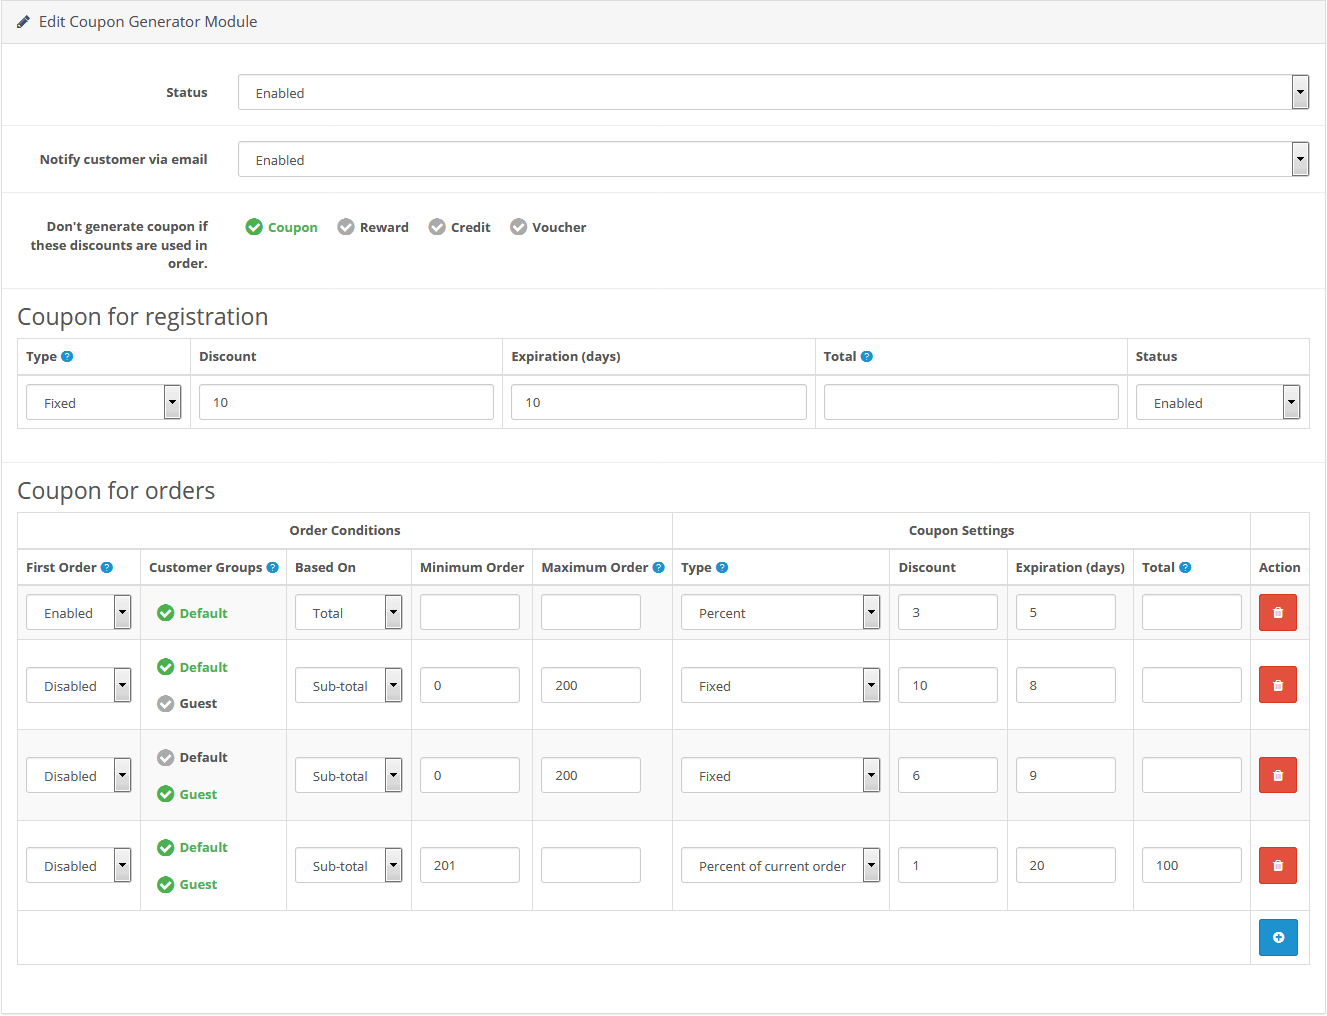The width and height of the screenshot is (1327, 1016).
Task: Open coupon Type dropdown showing Percent
Action: 780,612
